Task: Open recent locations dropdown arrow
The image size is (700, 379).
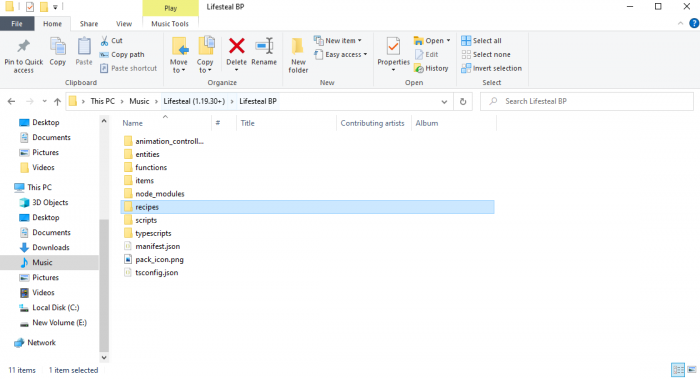Action: (44, 101)
